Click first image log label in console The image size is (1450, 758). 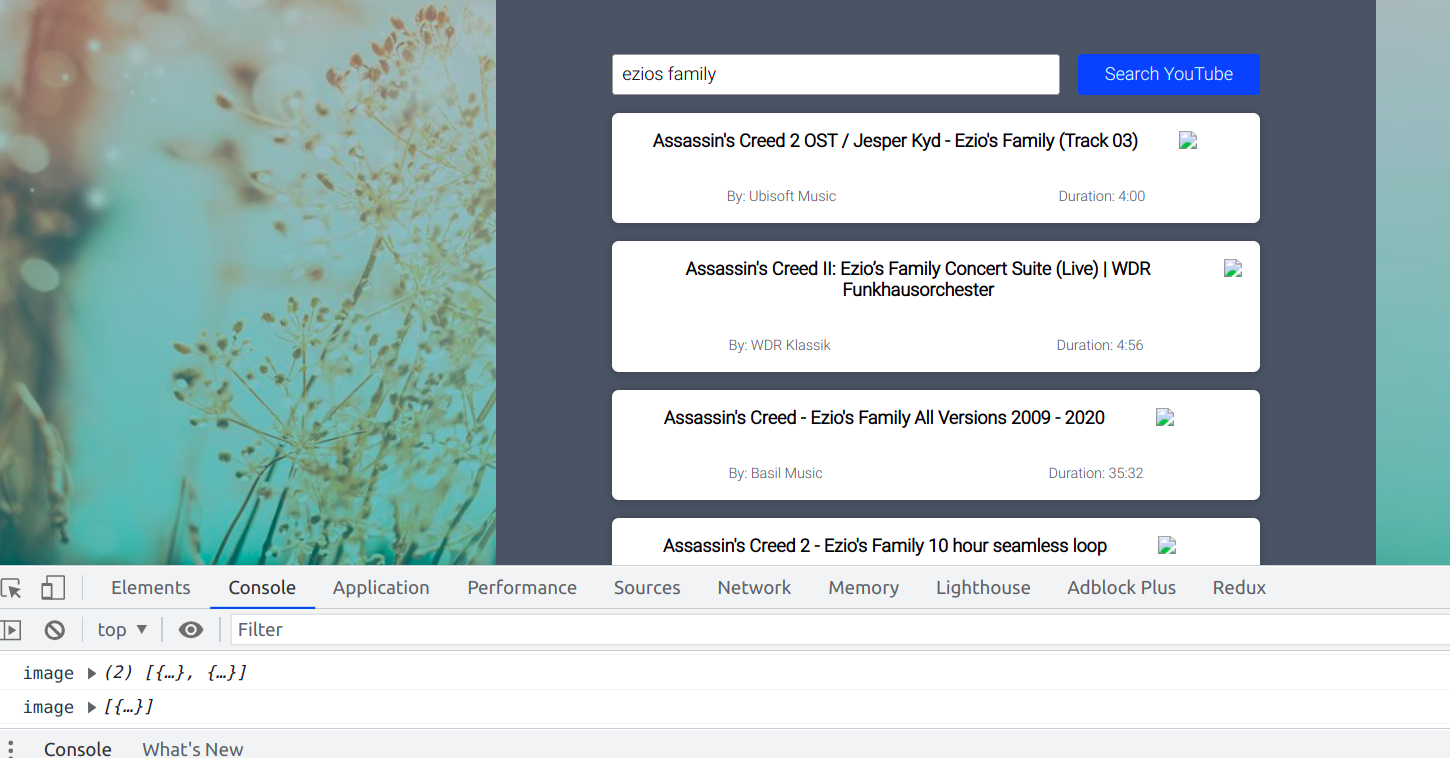click(x=49, y=674)
